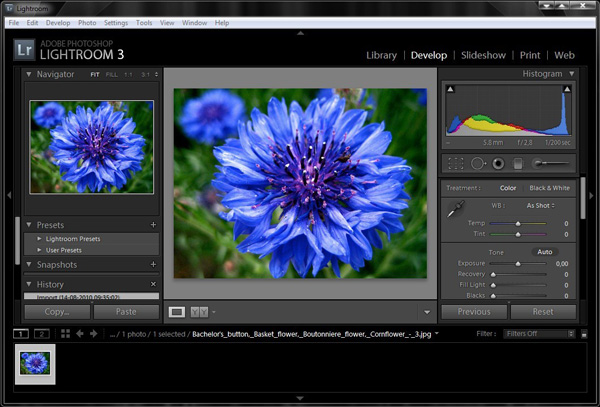Open the File menu

click(x=14, y=23)
